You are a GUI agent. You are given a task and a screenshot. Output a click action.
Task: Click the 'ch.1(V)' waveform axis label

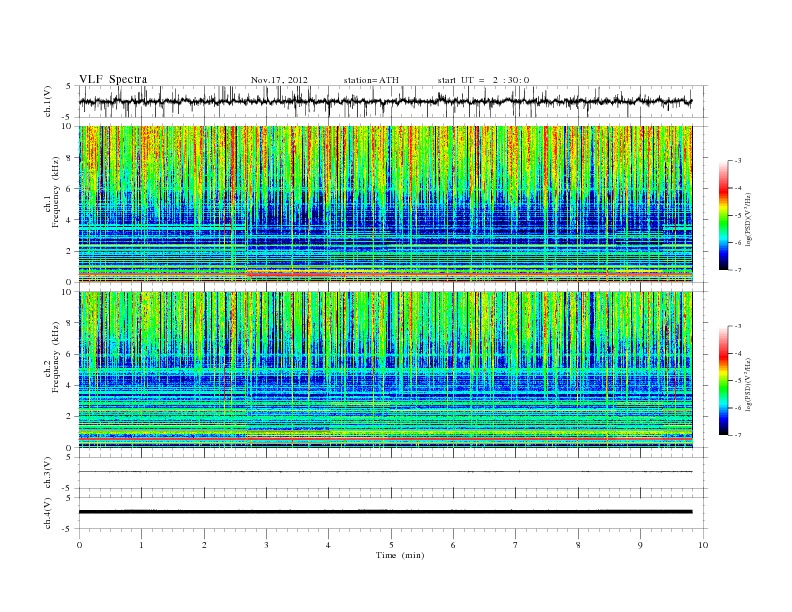click(48, 101)
